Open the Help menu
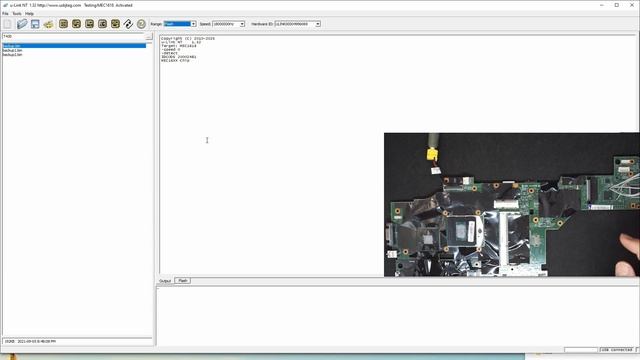The width and height of the screenshot is (640, 360). [x=29, y=13]
